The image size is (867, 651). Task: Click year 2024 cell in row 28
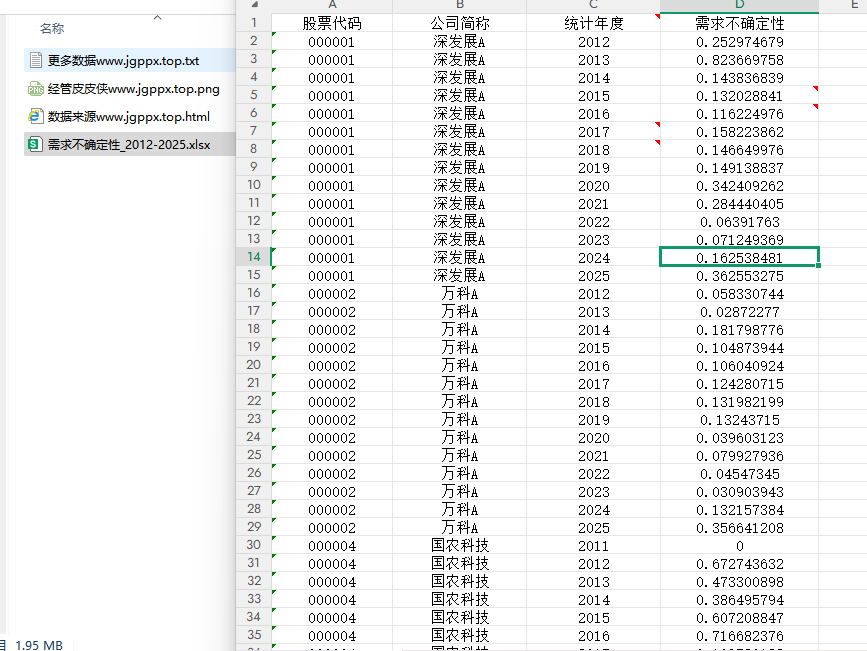pyautogui.click(x=593, y=510)
